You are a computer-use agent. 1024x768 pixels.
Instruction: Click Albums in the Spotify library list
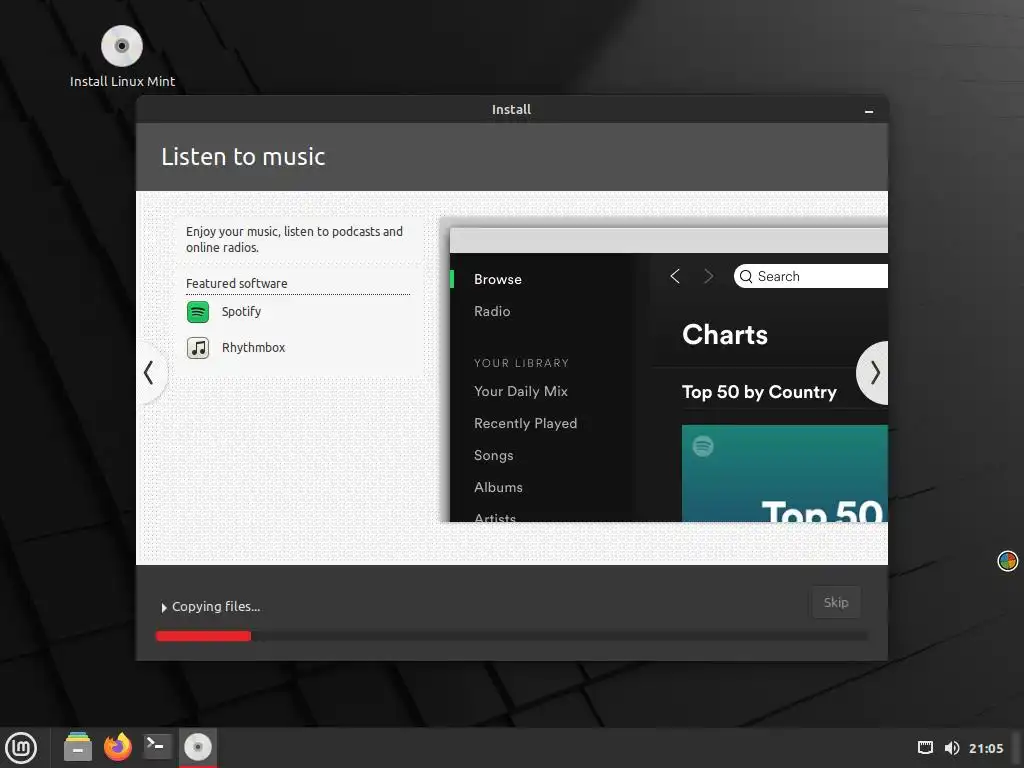click(x=498, y=487)
